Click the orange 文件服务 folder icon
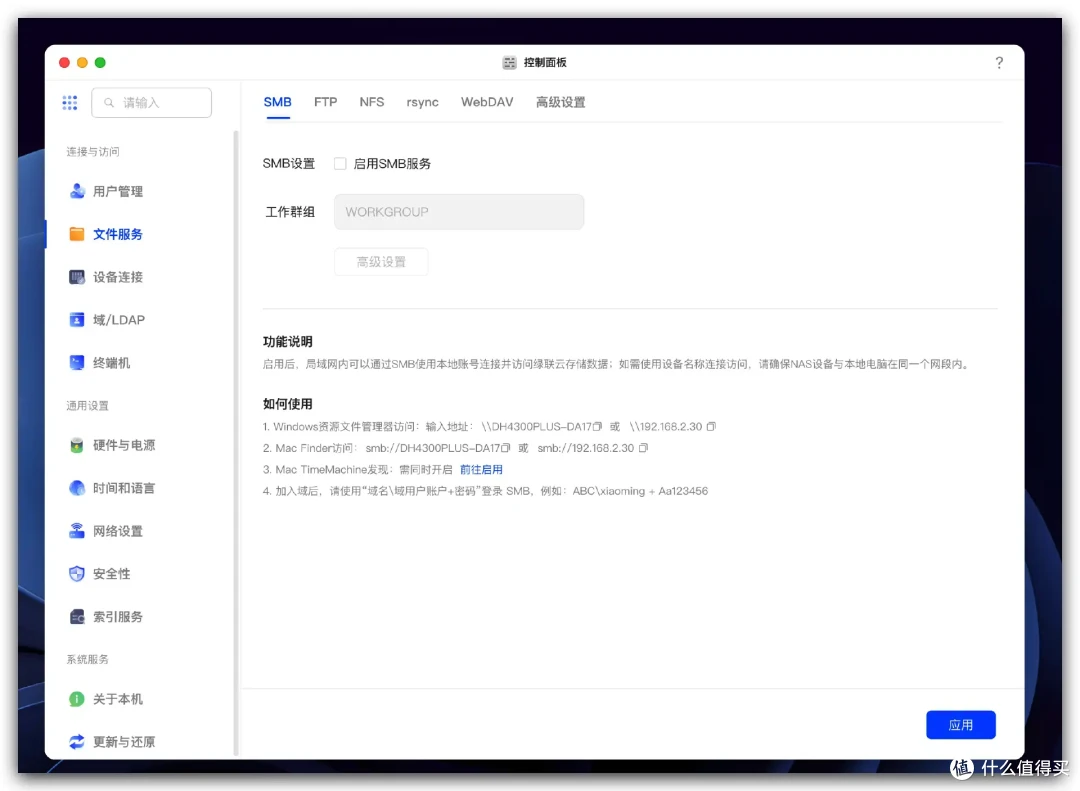The width and height of the screenshot is (1080, 791). (x=77, y=234)
